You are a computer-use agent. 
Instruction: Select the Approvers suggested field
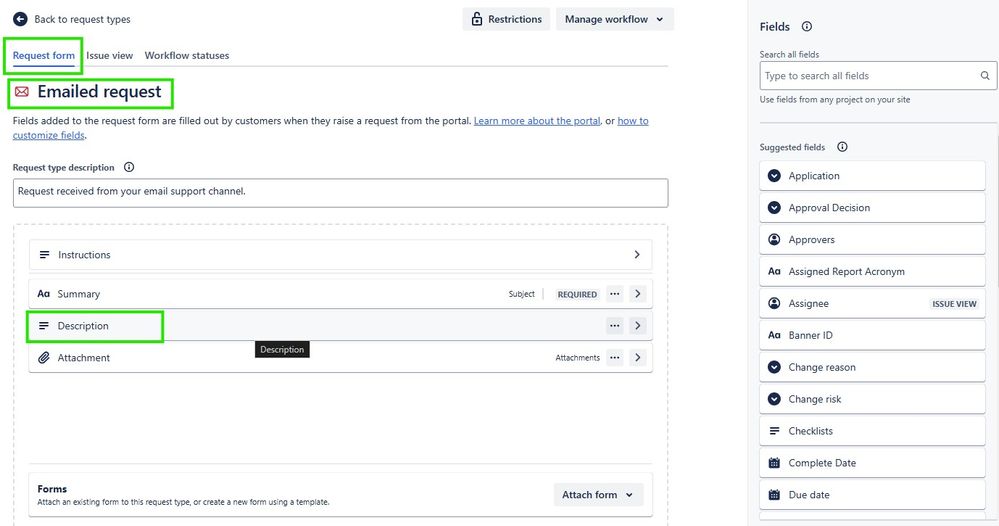pos(872,239)
